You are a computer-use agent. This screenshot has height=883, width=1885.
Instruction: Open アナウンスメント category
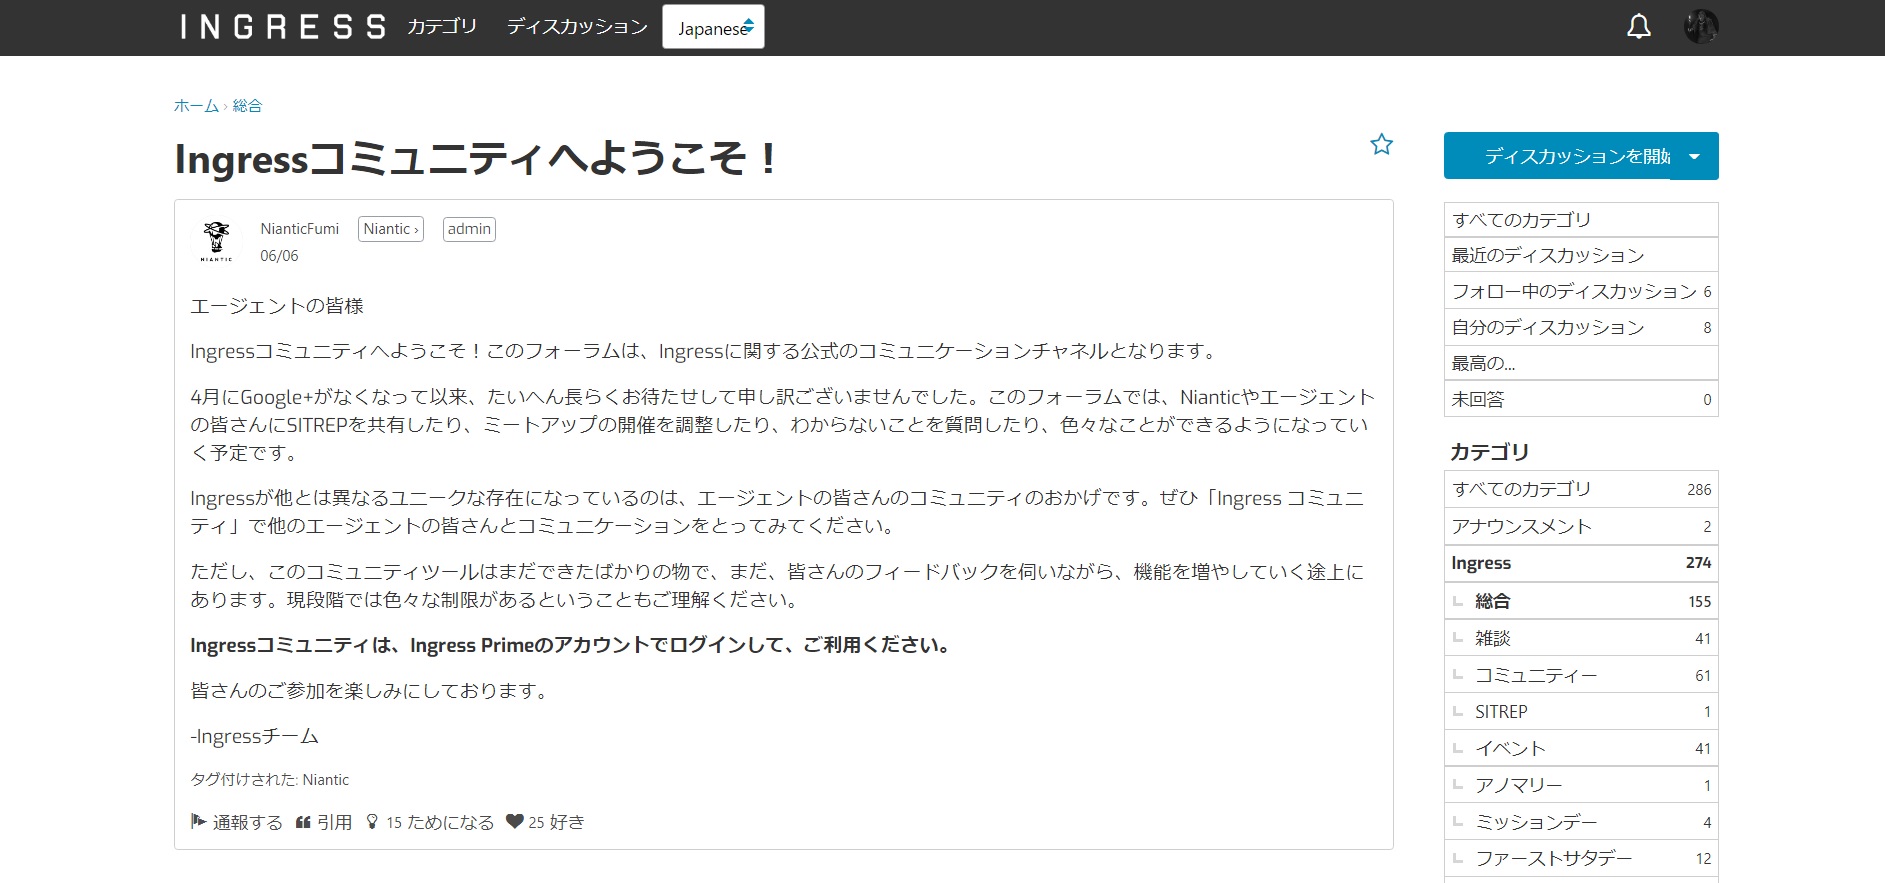click(x=1581, y=526)
